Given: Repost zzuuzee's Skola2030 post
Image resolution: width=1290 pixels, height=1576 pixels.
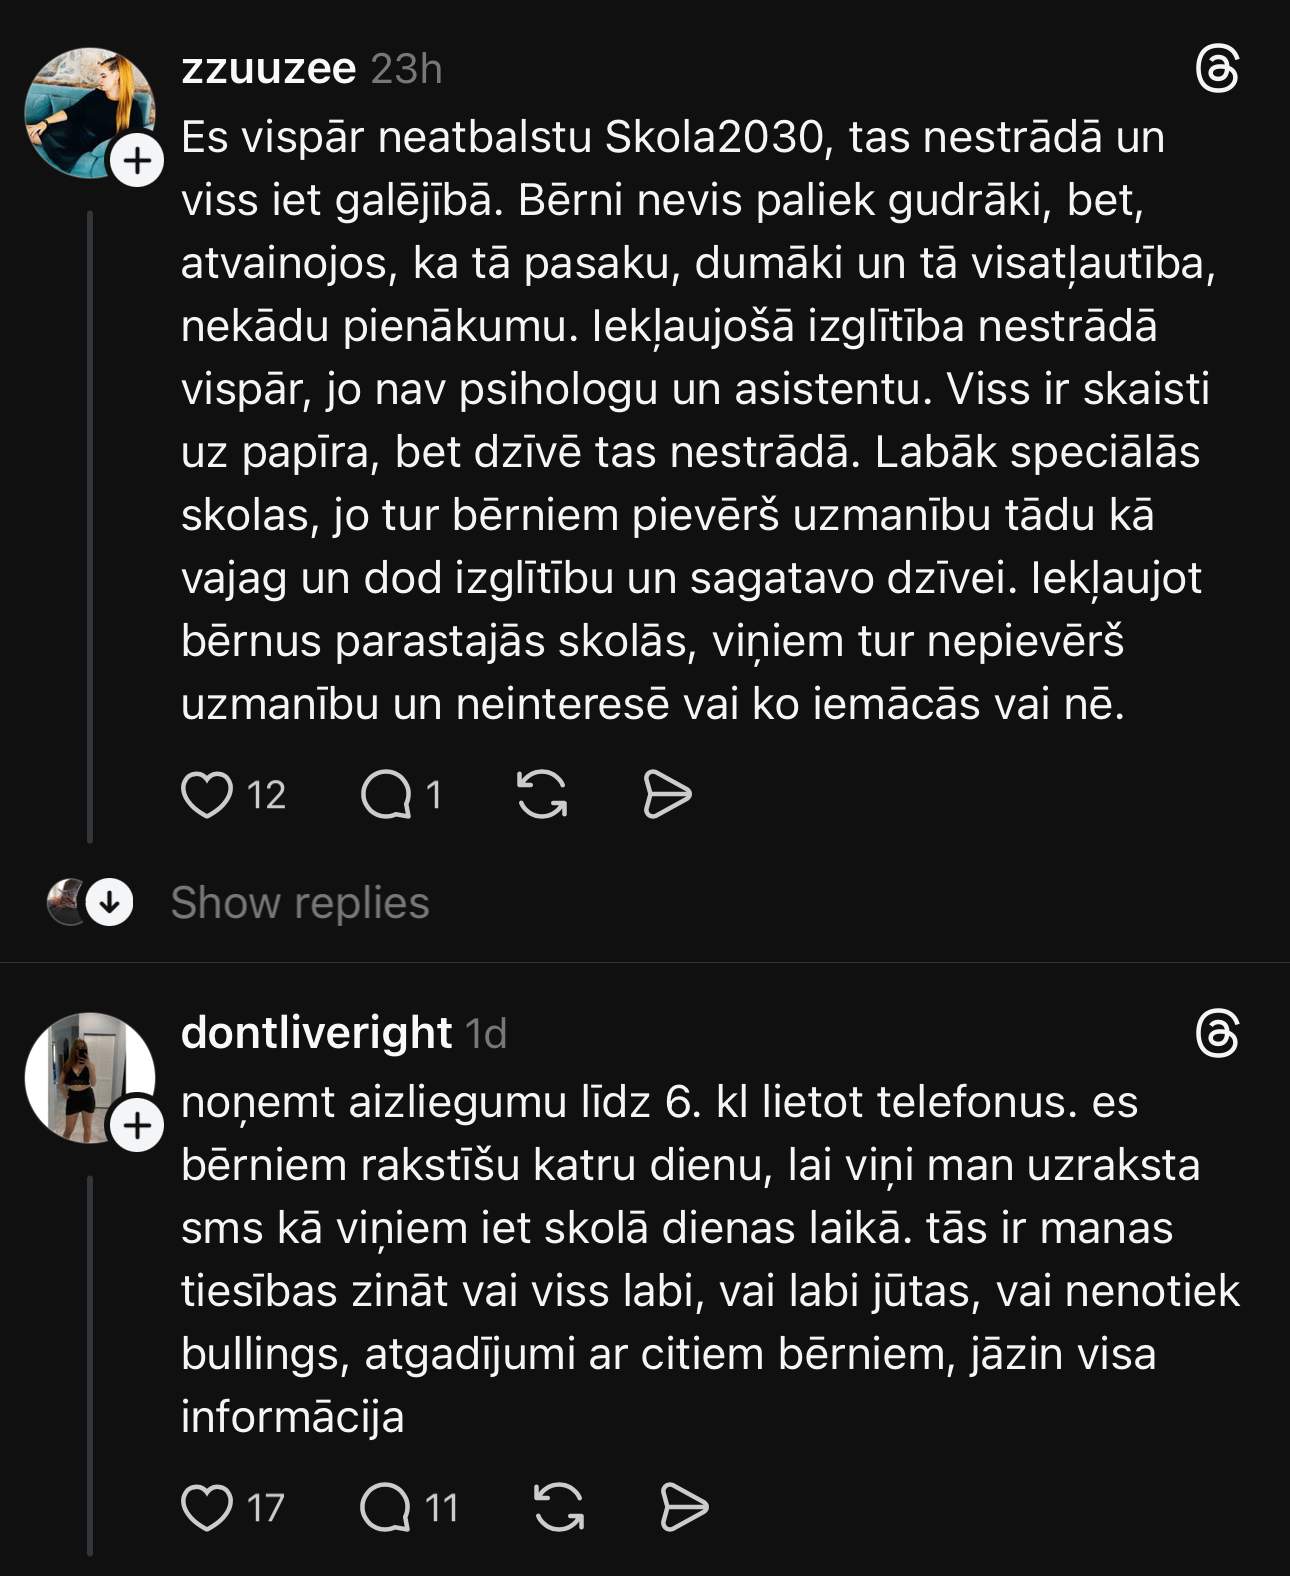Looking at the screenshot, I should point(542,795).
